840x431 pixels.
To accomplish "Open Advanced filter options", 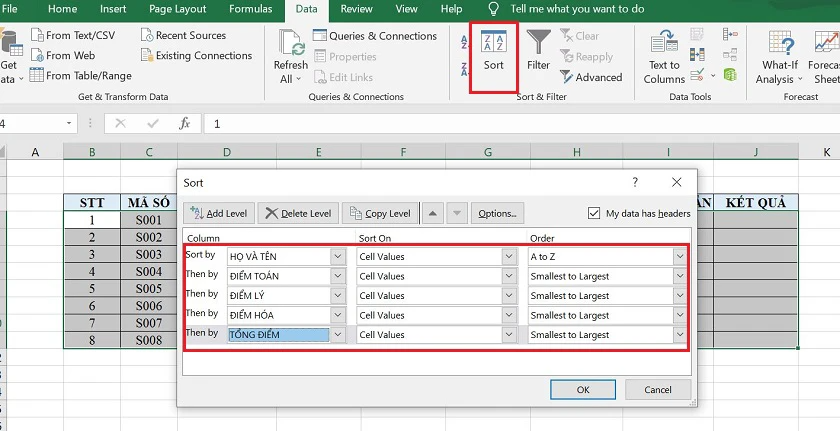I will (x=591, y=77).
